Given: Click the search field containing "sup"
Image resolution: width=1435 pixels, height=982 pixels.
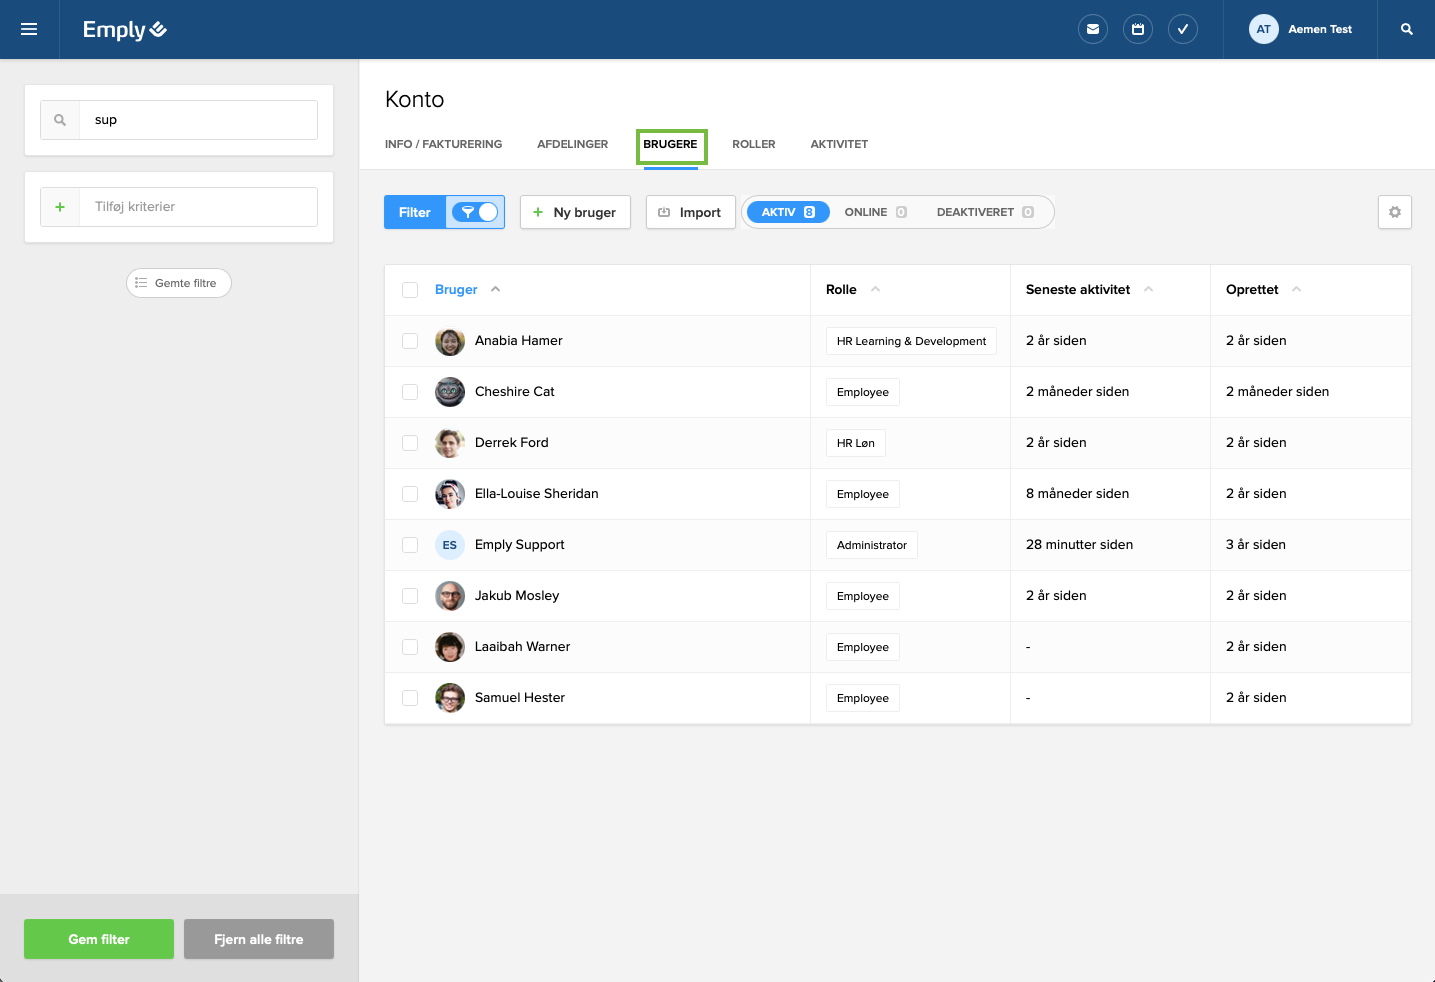Looking at the screenshot, I should pos(200,120).
